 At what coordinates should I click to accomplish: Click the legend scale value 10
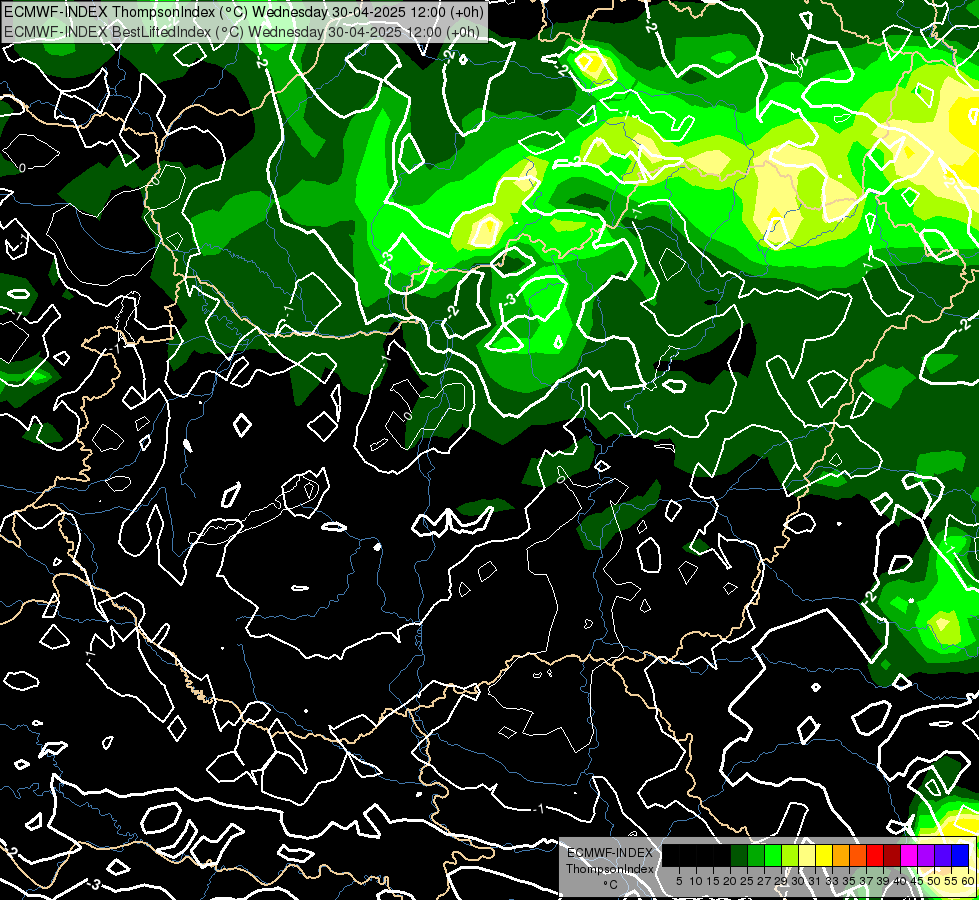(x=696, y=881)
